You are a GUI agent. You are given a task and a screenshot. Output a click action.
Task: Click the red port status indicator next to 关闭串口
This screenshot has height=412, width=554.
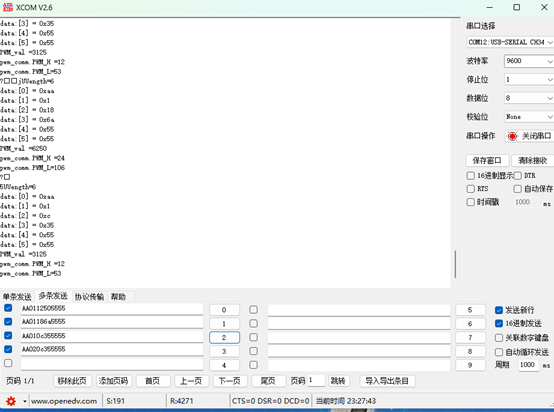(x=512, y=136)
